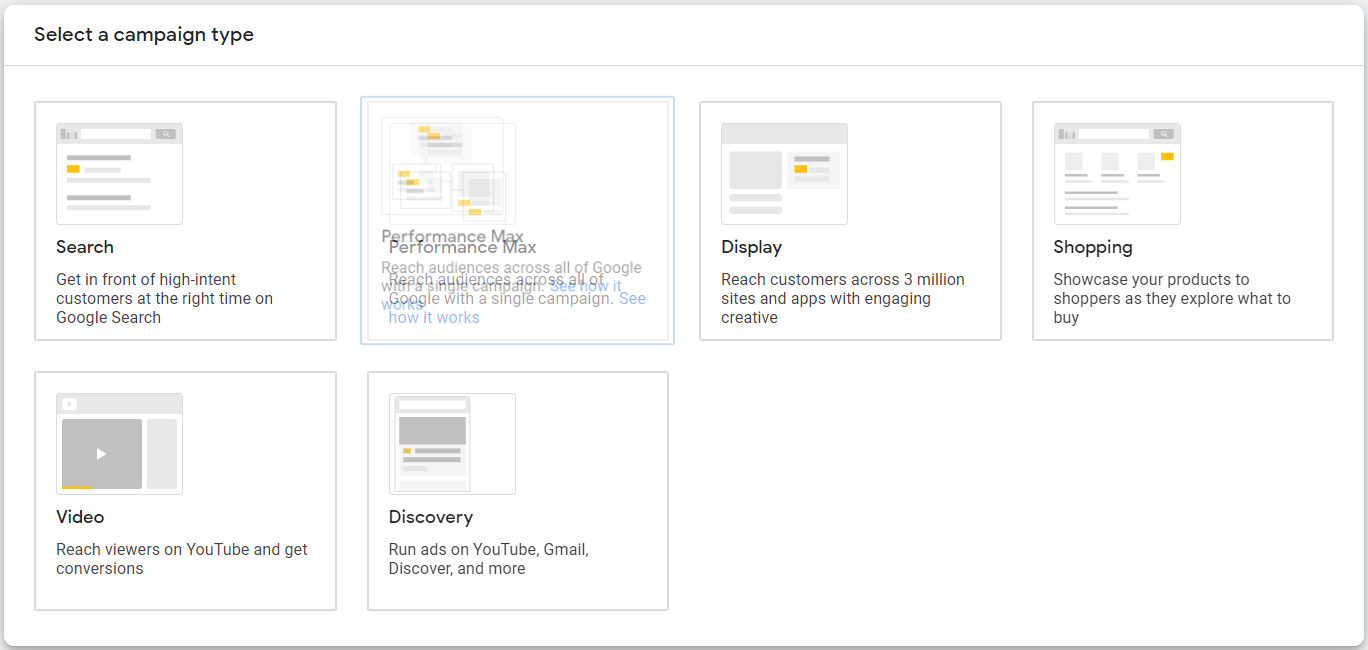
Task: Click the Shopping card title
Action: pos(1093,247)
